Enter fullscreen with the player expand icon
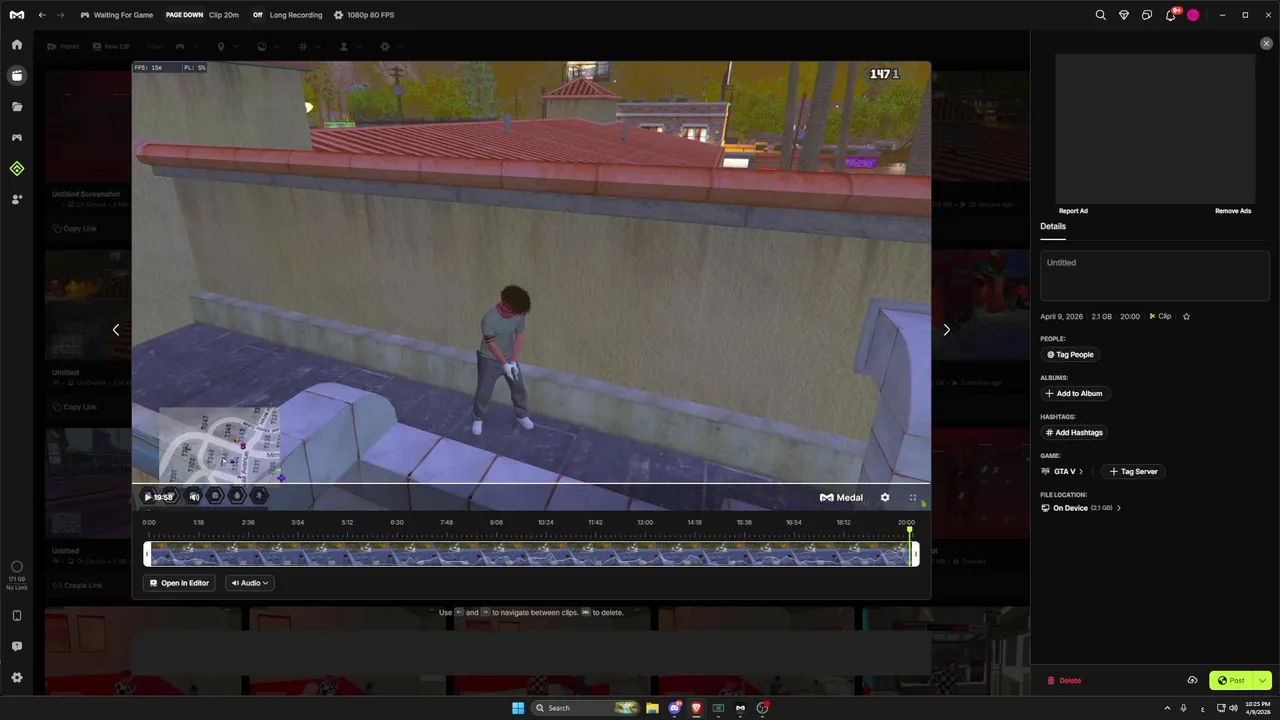1280x720 pixels. pyautogui.click(x=913, y=497)
